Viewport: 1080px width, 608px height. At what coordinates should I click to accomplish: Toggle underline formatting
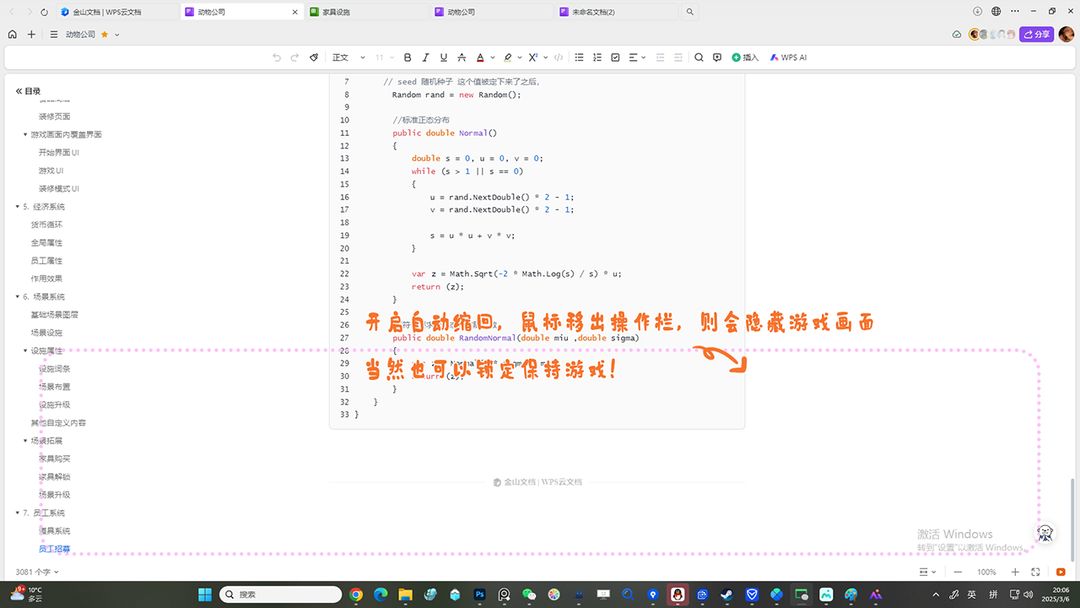(x=442, y=57)
